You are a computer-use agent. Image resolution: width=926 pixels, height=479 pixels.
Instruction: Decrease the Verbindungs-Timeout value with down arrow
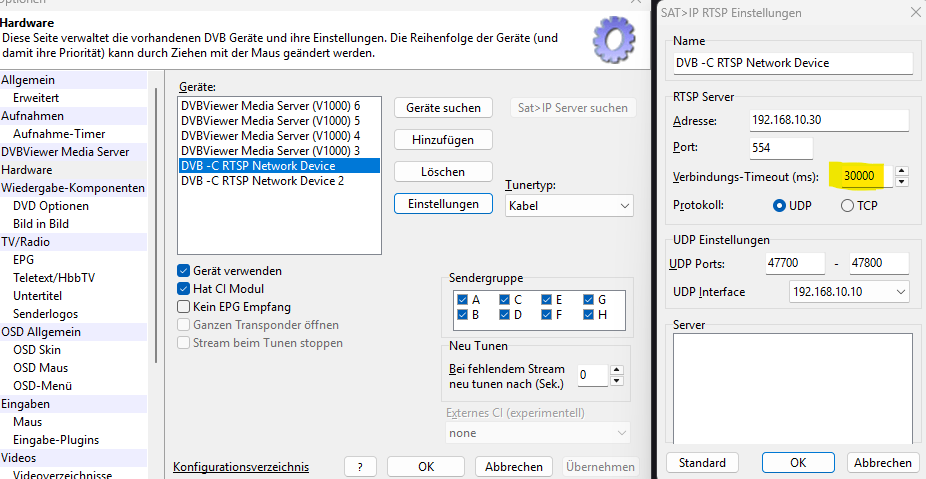902,182
